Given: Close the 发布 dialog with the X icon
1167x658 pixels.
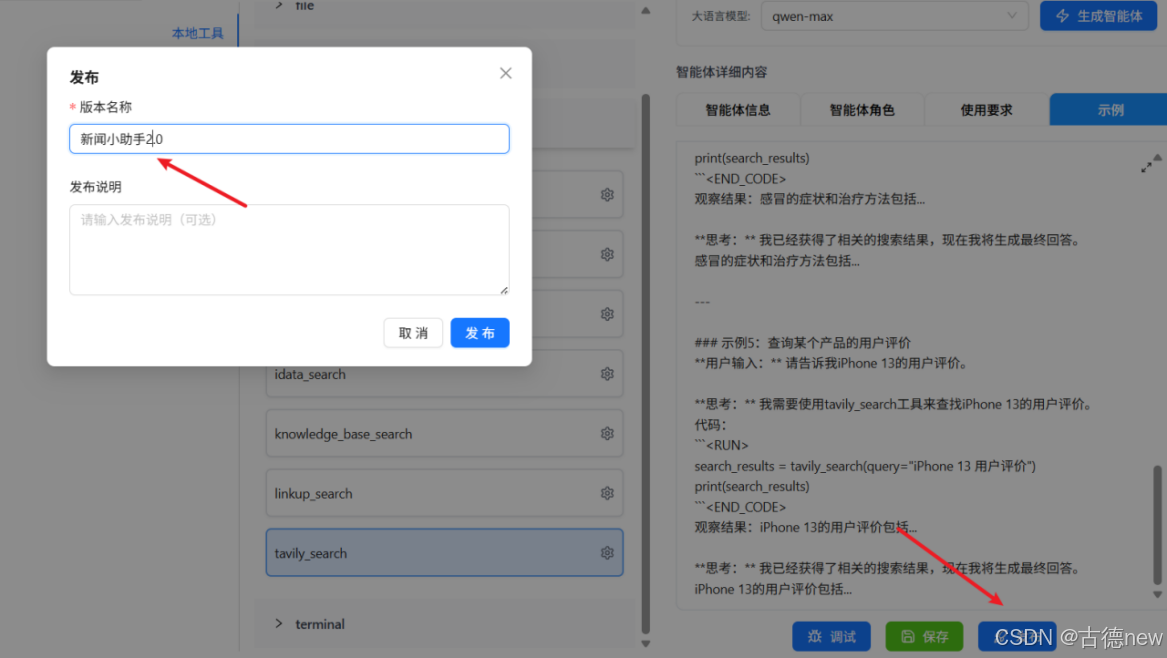Looking at the screenshot, I should [x=505, y=73].
